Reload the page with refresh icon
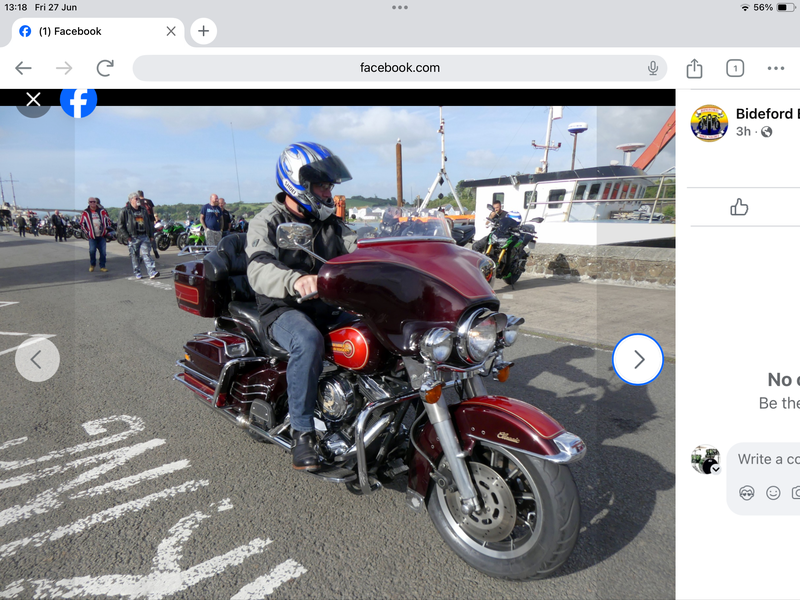800x600 pixels. (x=105, y=68)
